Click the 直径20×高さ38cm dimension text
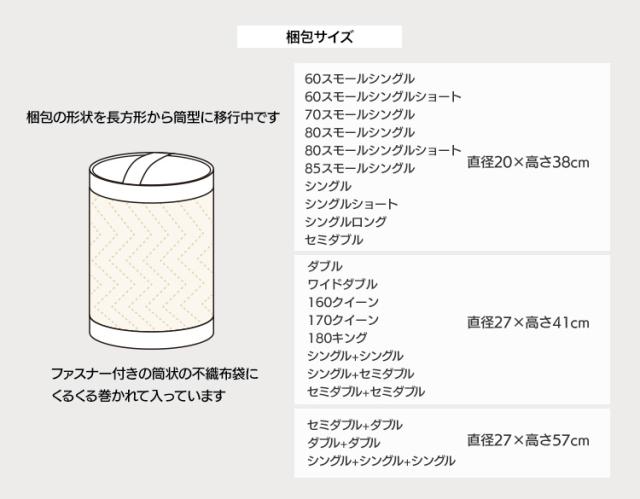The image size is (640, 499). pos(528,160)
